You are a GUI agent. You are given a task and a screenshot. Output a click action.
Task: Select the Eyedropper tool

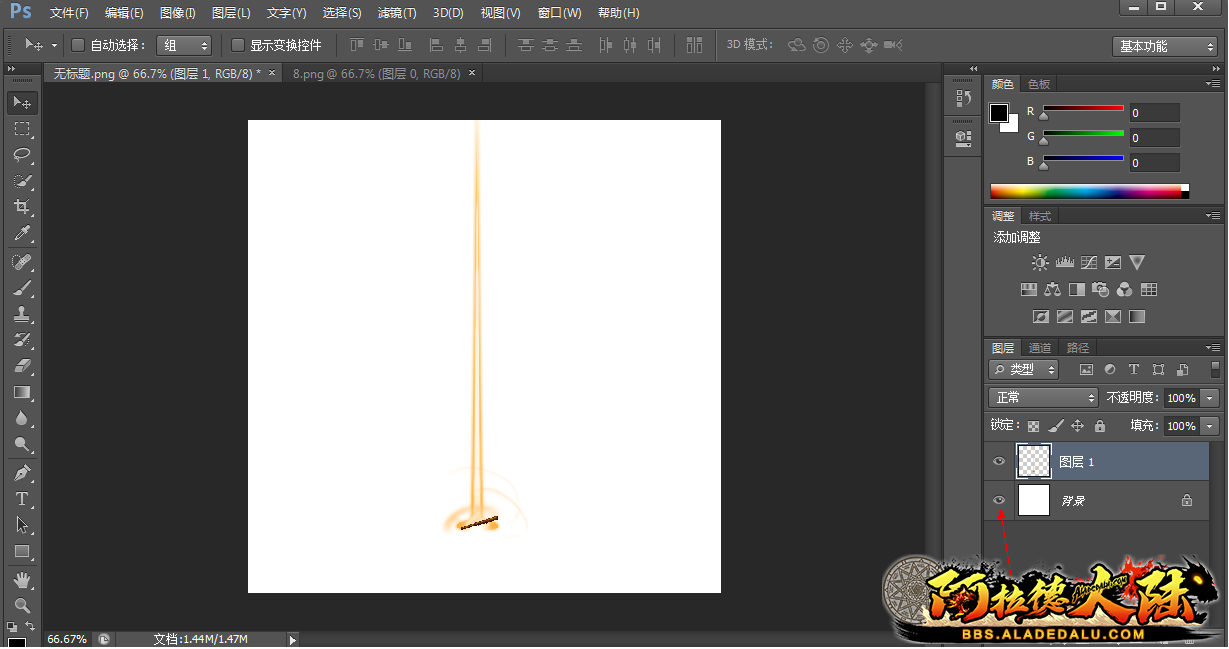tap(22, 234)
